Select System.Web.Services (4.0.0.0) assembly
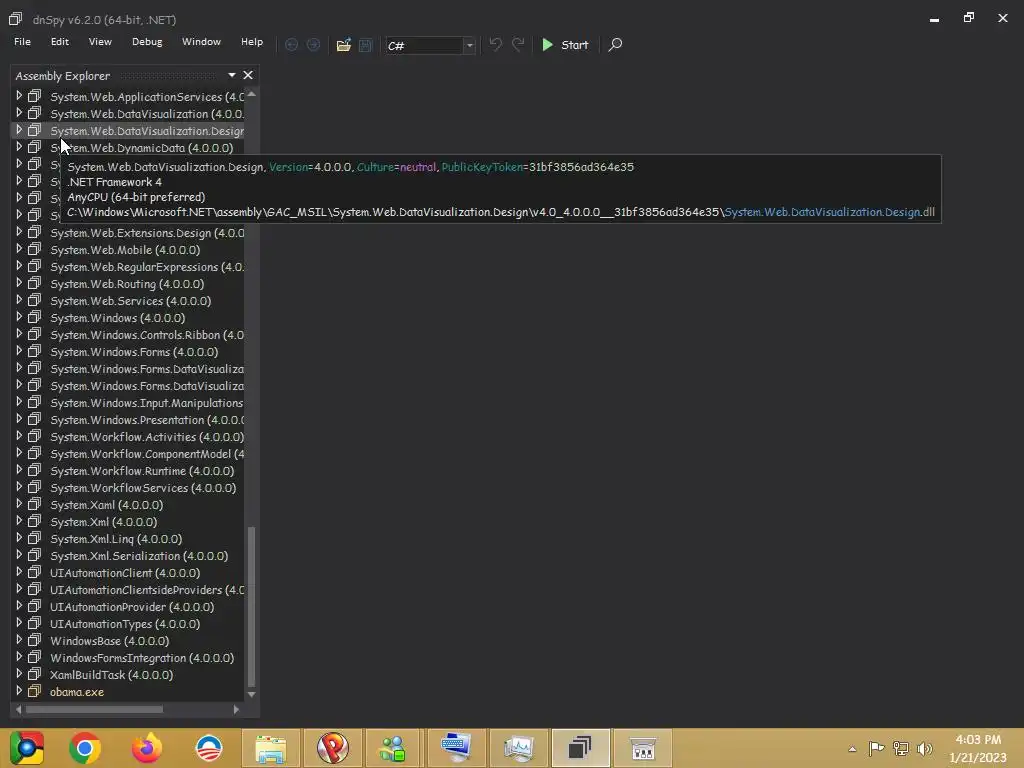Image resolution: width=1024 pixels, height=768 pixels. pos(131,301)
